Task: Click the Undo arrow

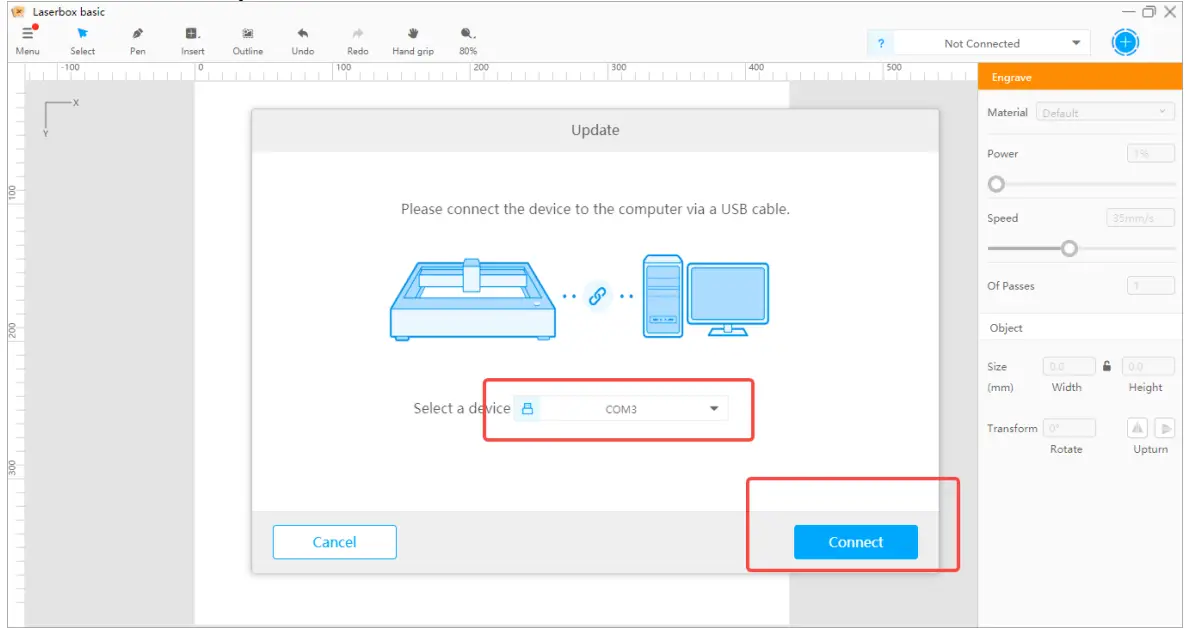Action: 302,33
